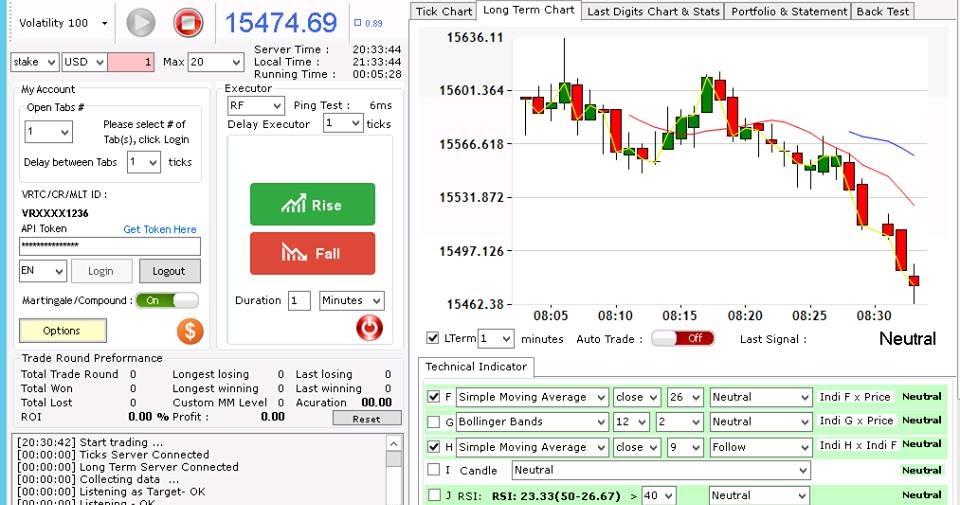Click the VRXXXX1236 account ID text

pyautogui.click(x=55, y=213)
